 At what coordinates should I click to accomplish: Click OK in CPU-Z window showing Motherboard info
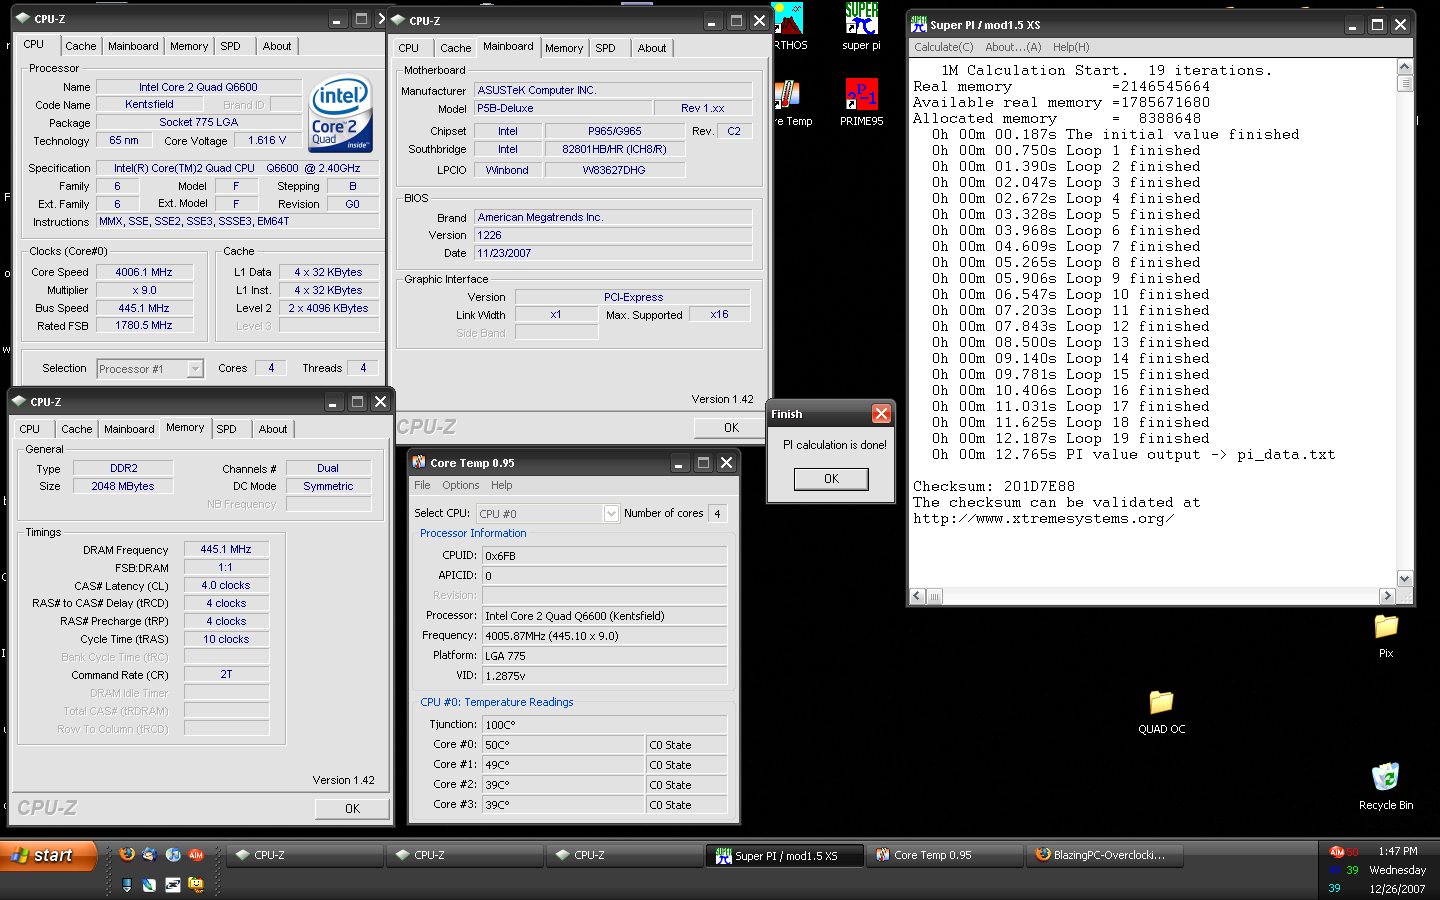(x=731, y=427)
